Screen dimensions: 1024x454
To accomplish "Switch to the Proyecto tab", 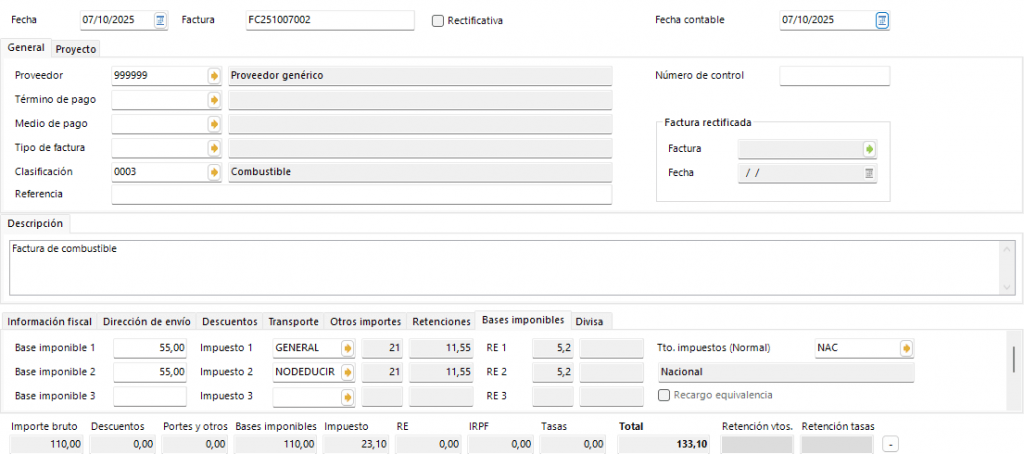I will click(76, 48).
